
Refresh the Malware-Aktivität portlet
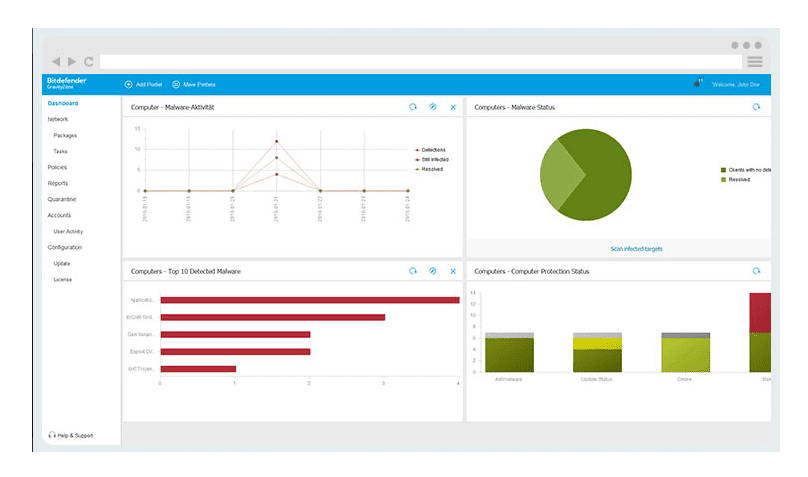413,107
